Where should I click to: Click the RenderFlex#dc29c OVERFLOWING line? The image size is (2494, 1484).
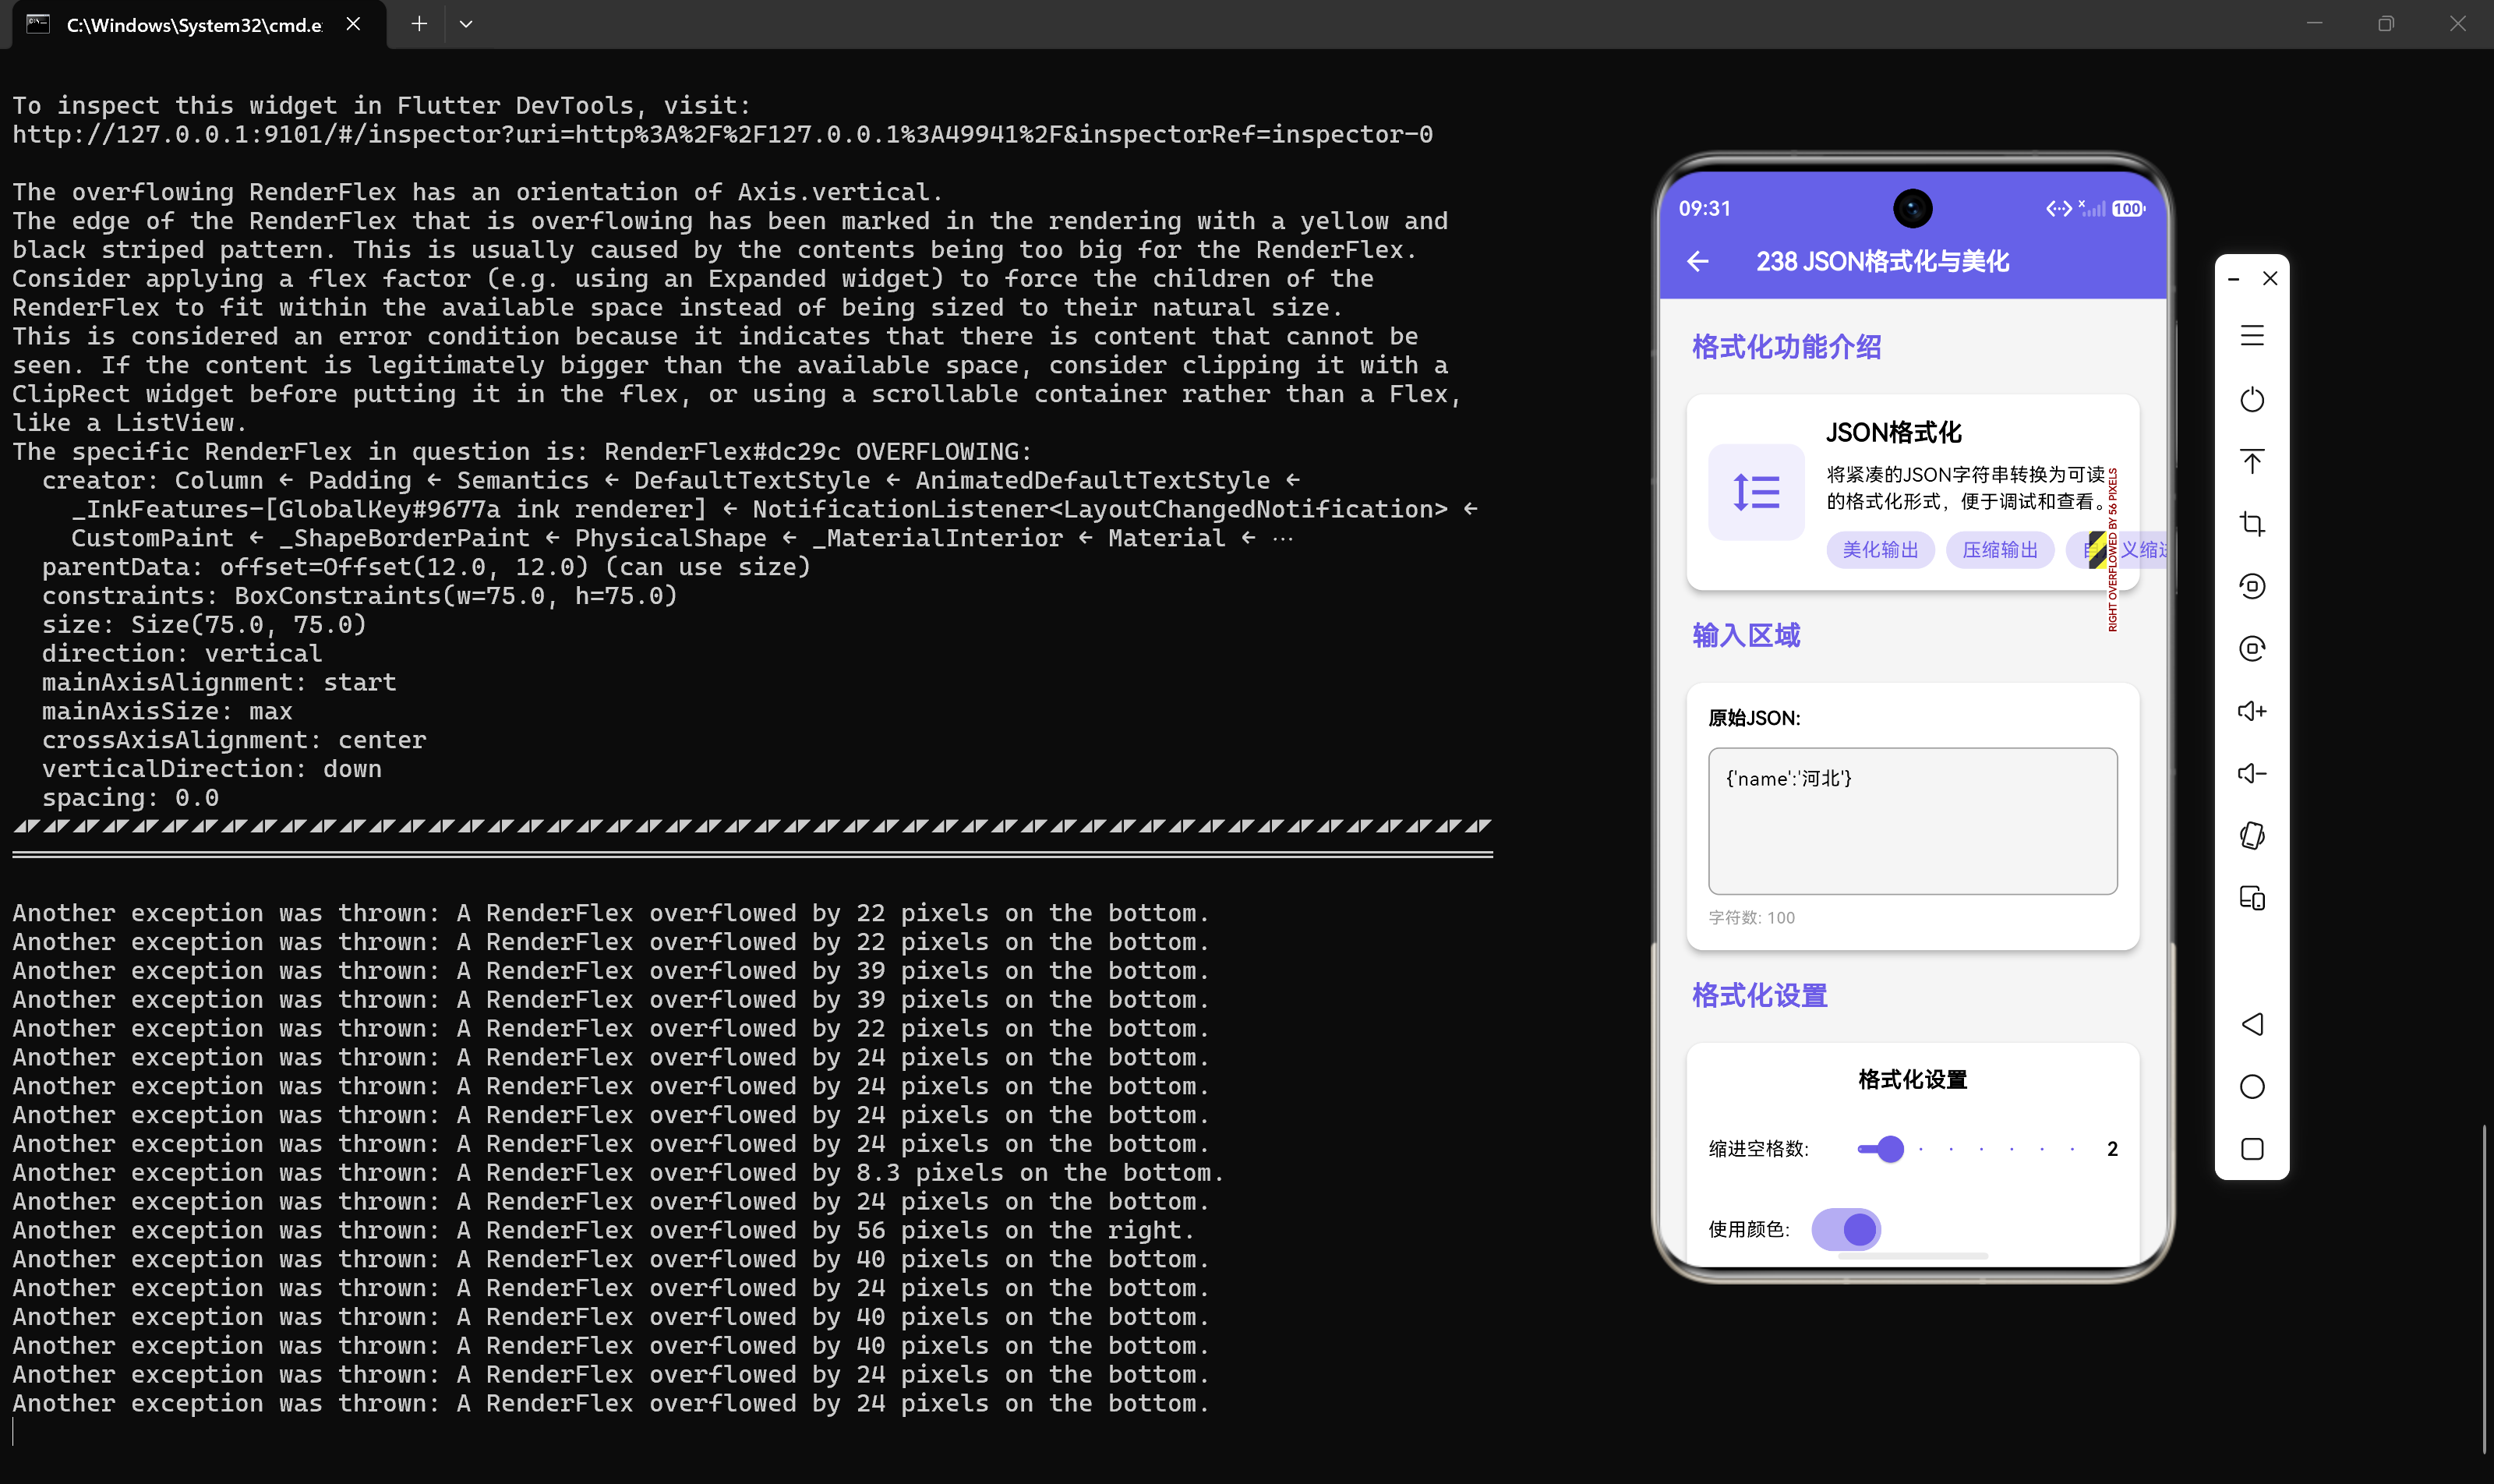click(521, 452)
